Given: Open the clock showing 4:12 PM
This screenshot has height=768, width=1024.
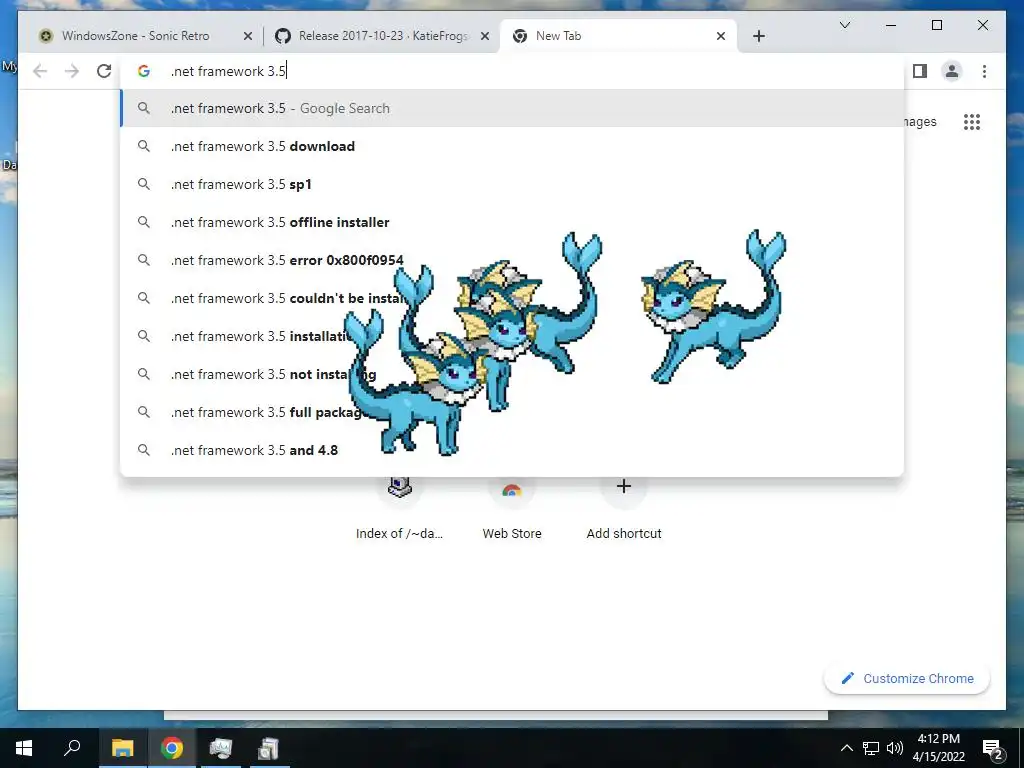Looking at the screenshot, I should tap(938, 748).
